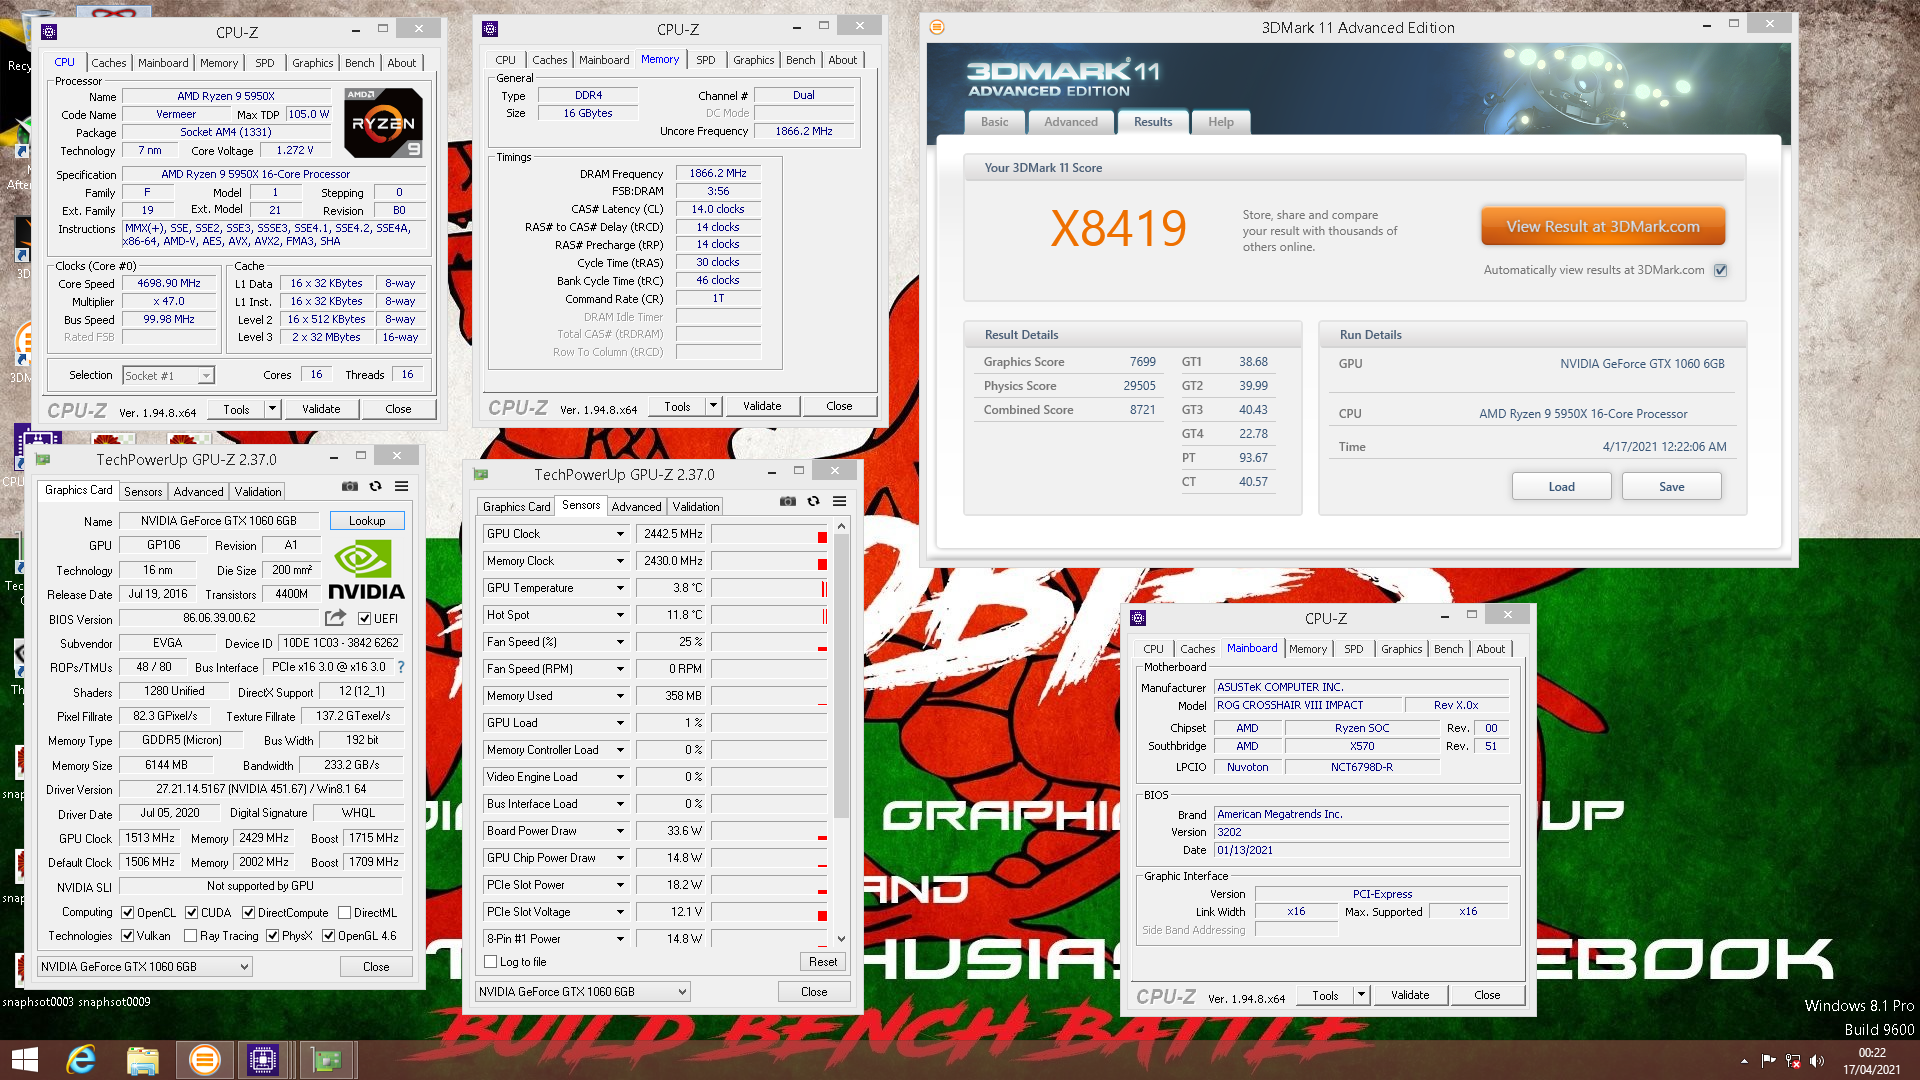Toggle the Ray Tracing checkbox

[191, 936]
